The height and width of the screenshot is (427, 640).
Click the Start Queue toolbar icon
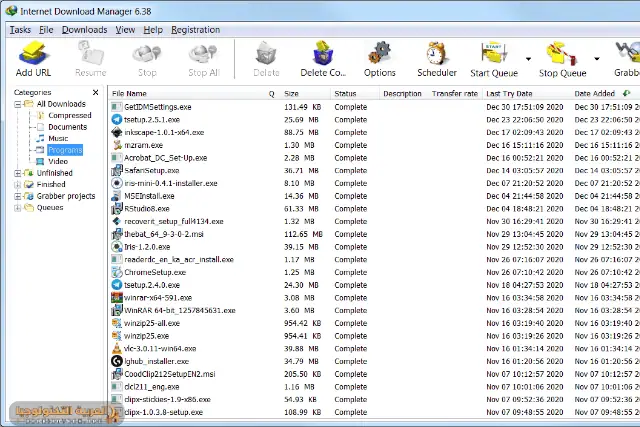[494, 54]
